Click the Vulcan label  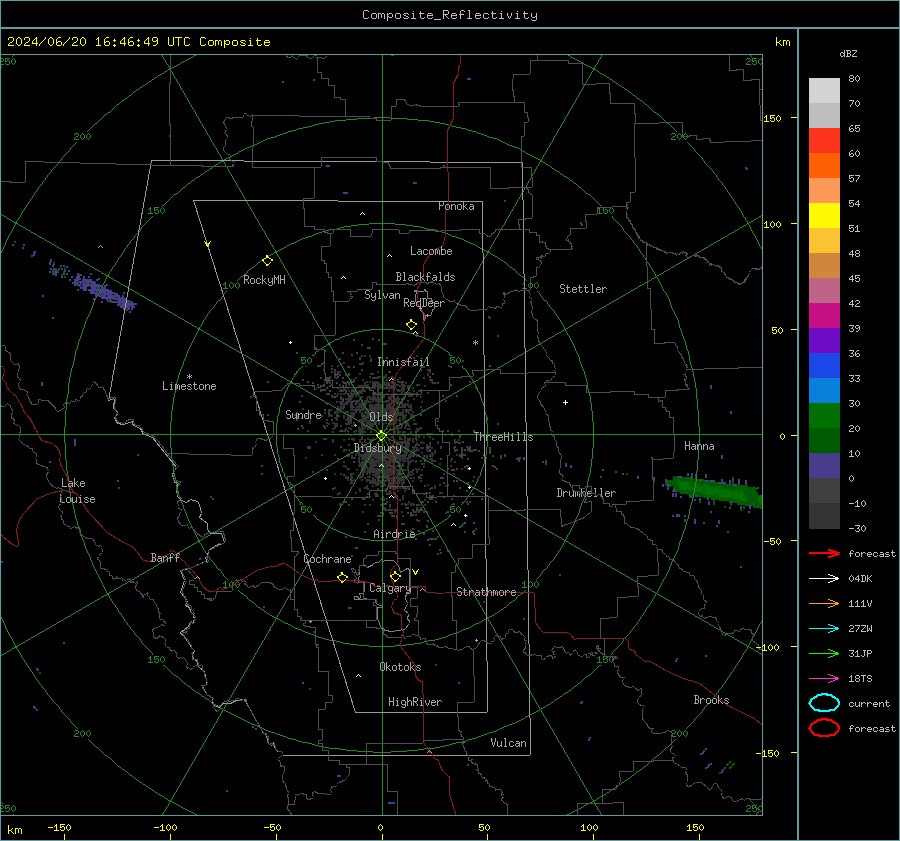tap(508, 743)
